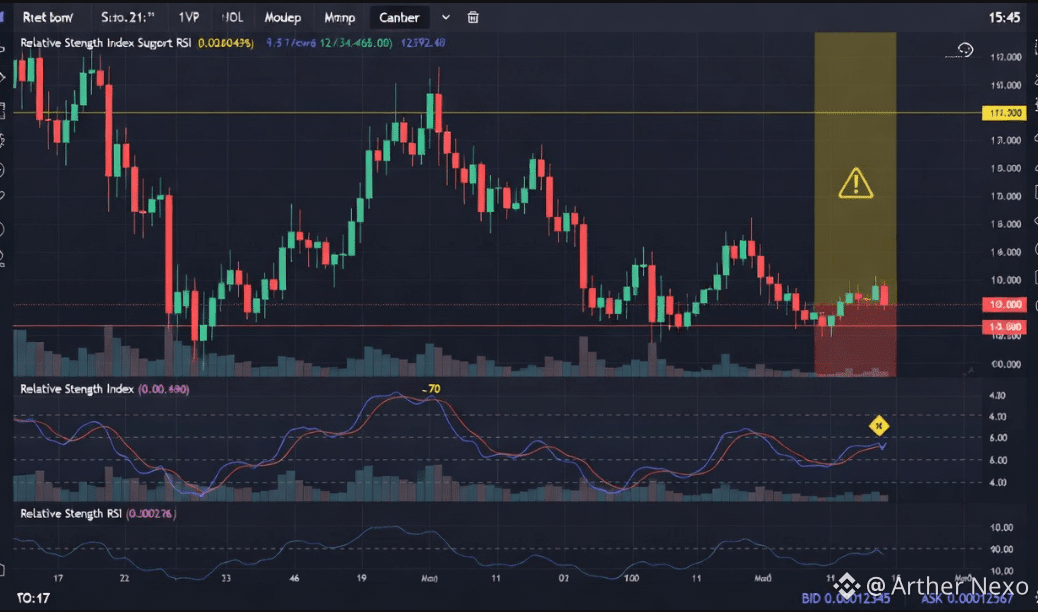Screen dimensions: 1038x612
Task: Click the yellow 0.0280439 indicator value
Action: click(x=226, y=43)
